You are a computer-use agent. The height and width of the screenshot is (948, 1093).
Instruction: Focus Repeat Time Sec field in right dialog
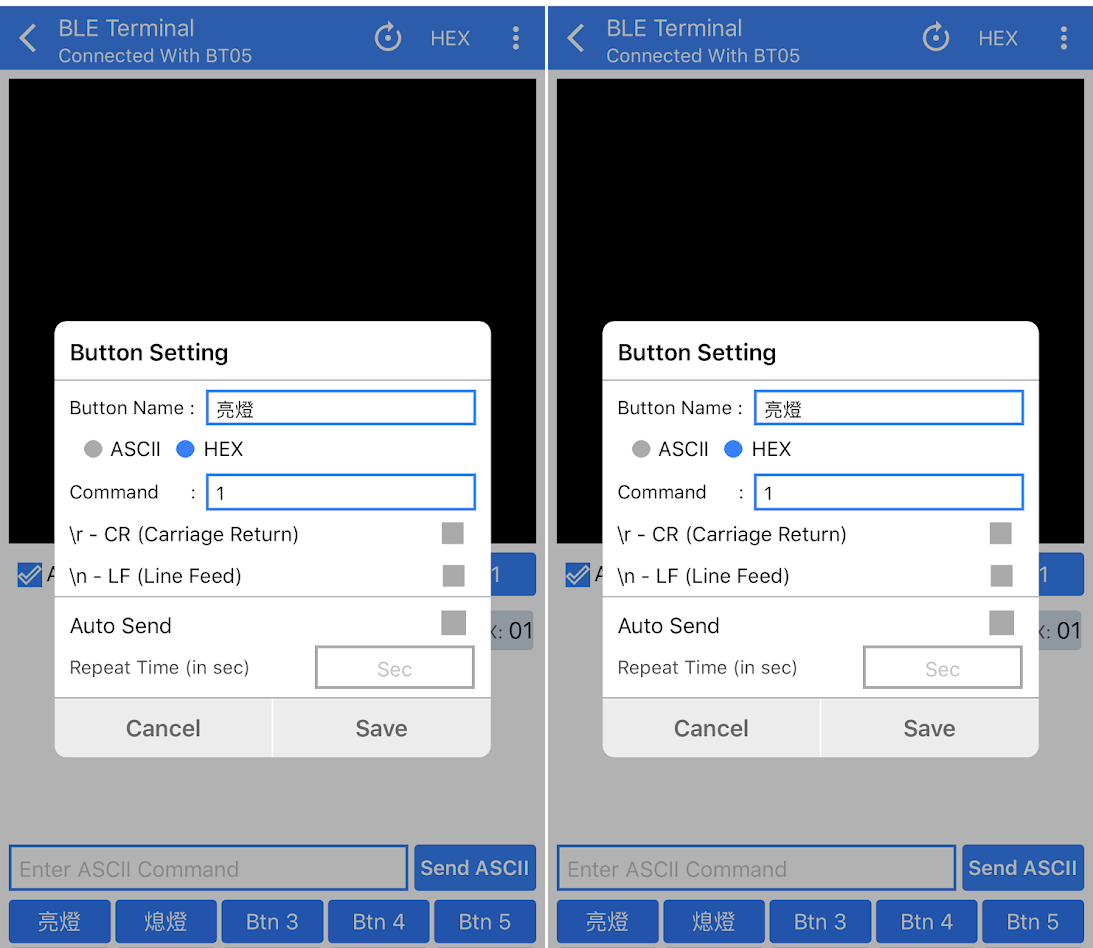tap(942, 668)
